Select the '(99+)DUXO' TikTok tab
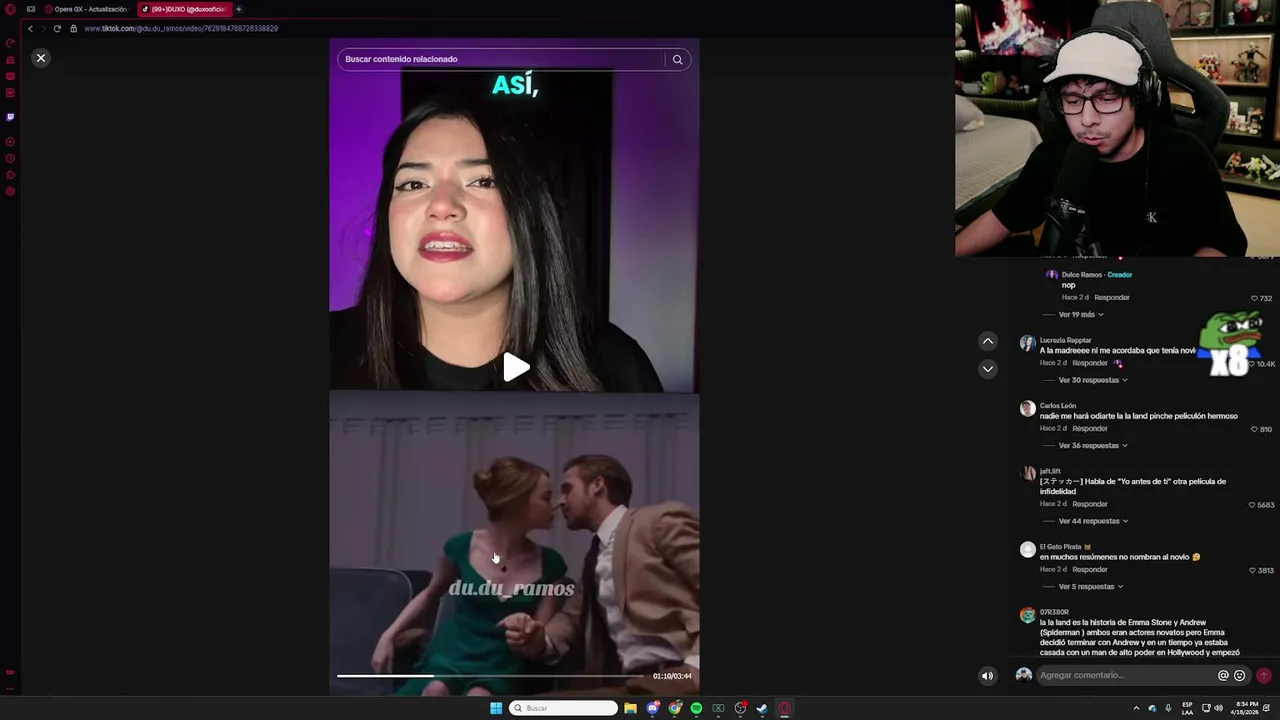1280x720 pixels. (183, 9)
